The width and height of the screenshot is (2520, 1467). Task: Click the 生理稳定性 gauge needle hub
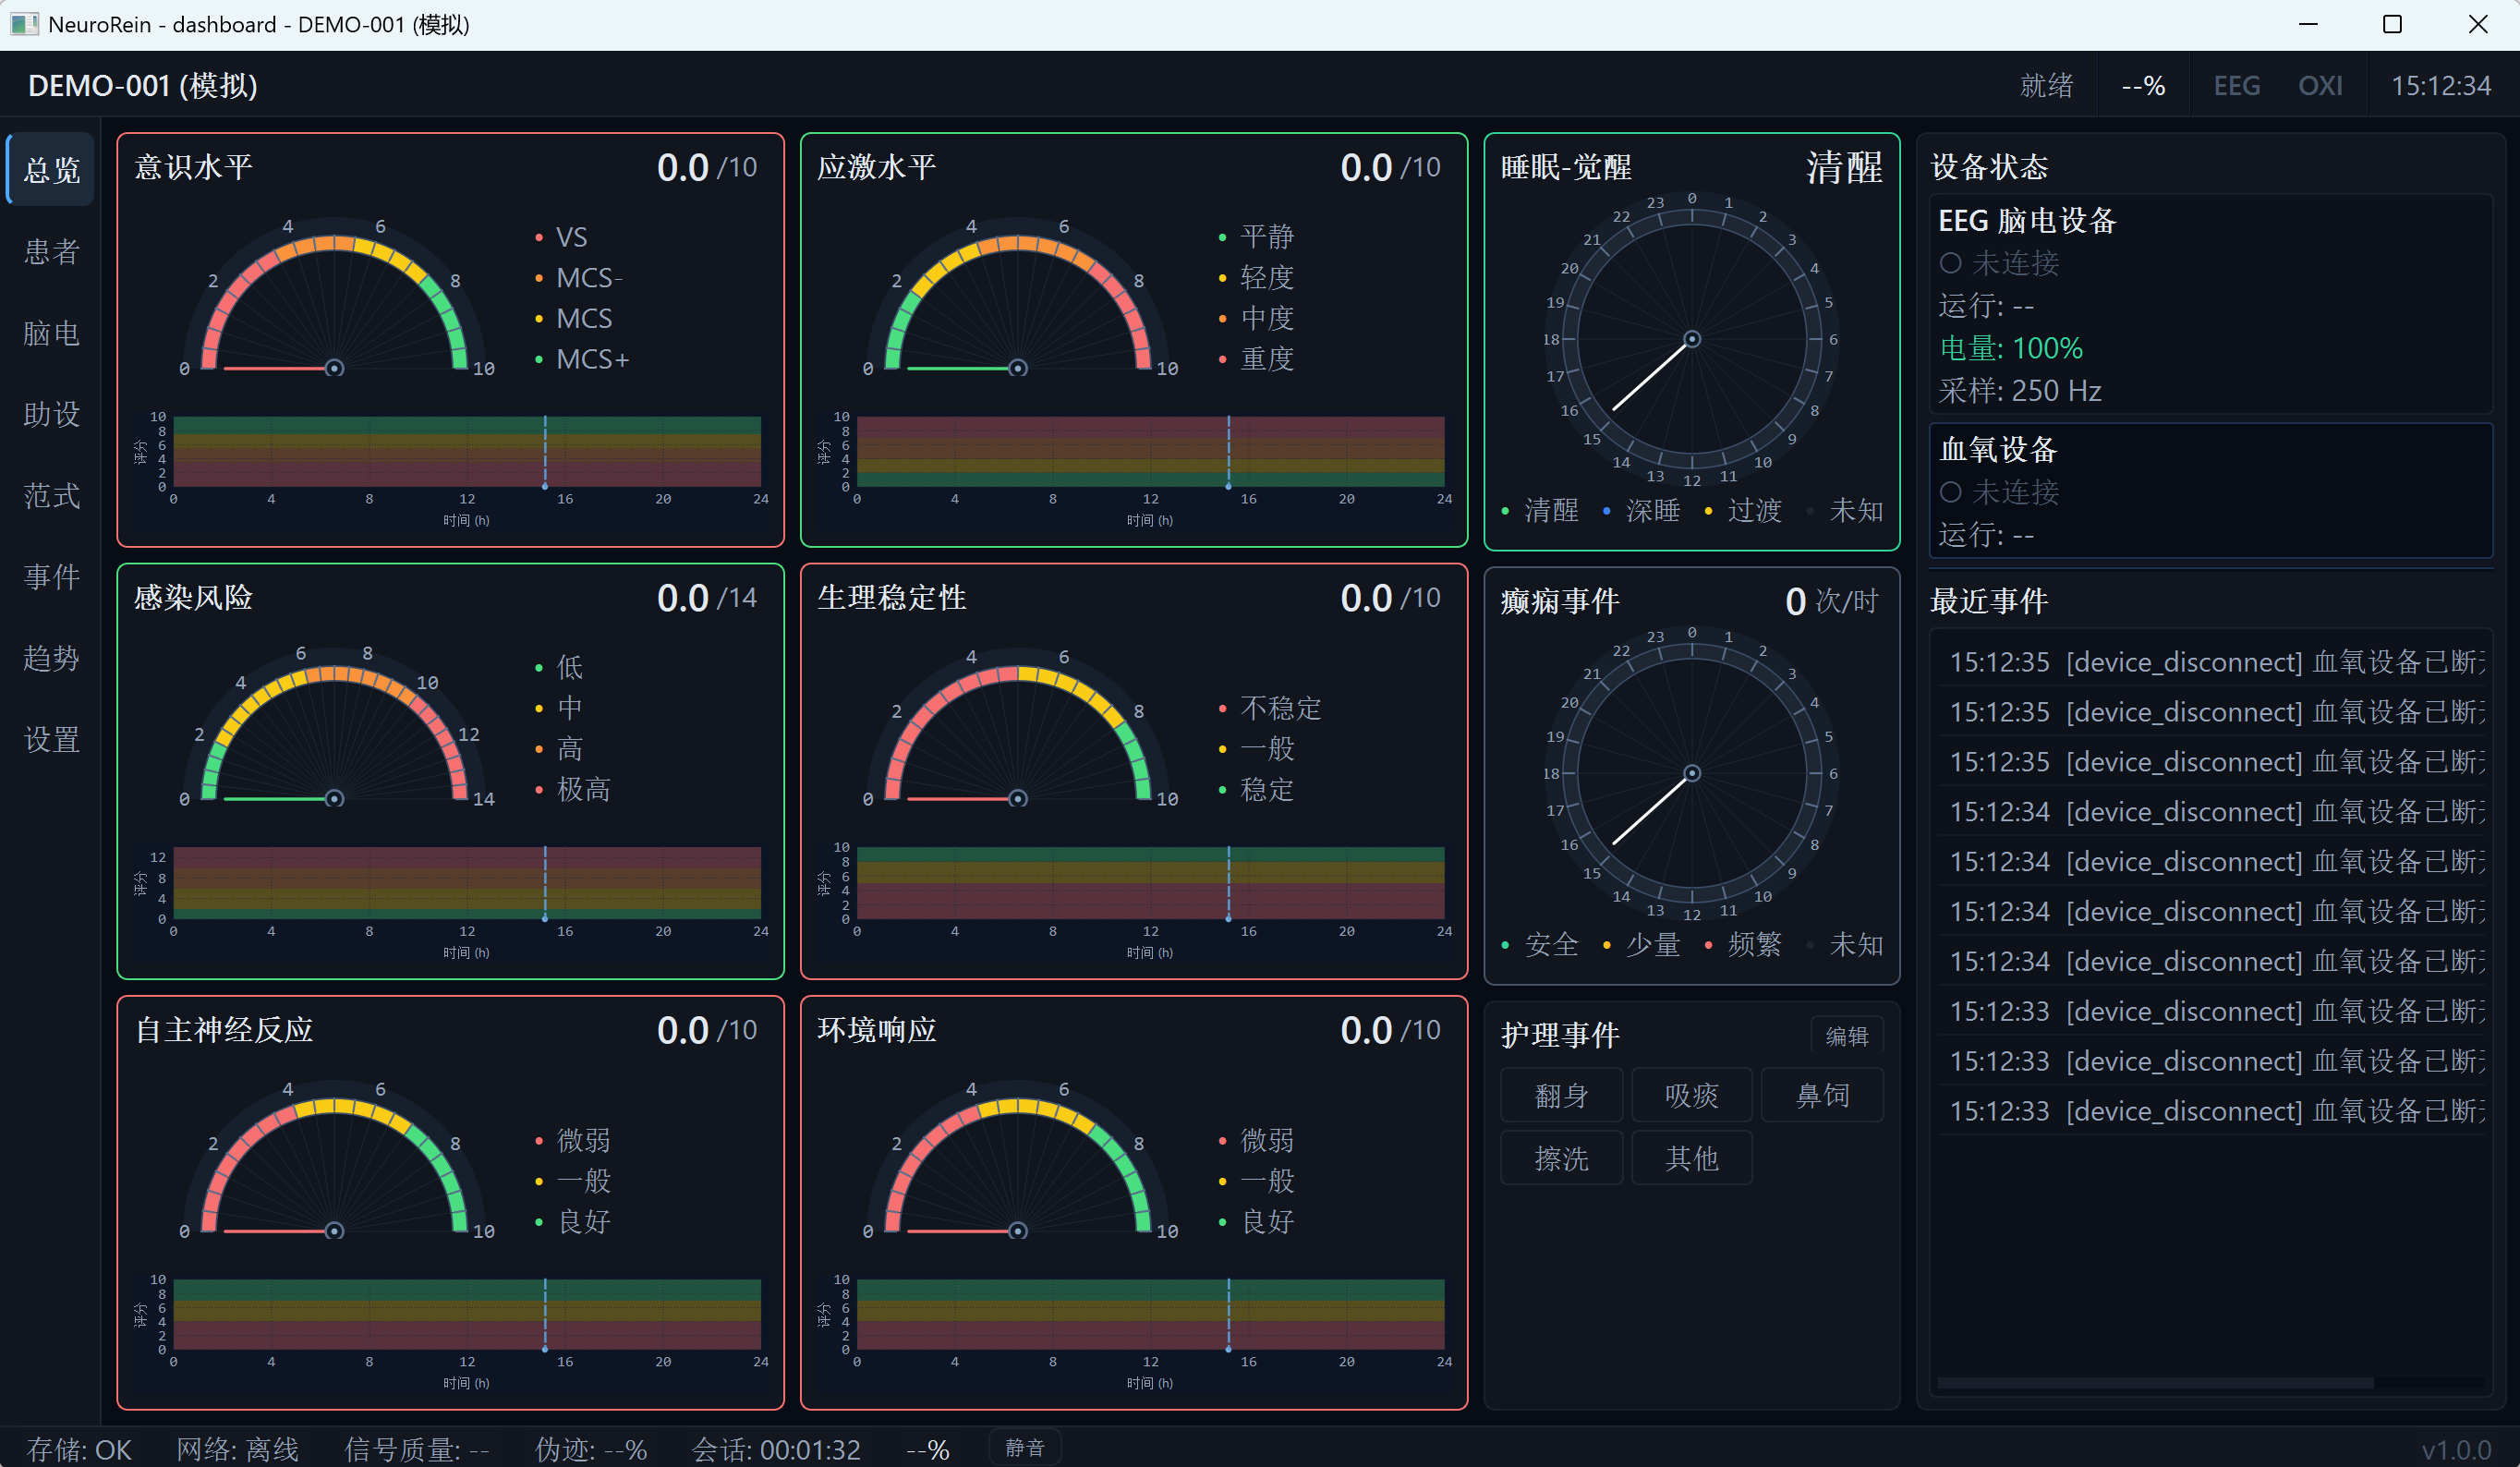click(1018, 798)
